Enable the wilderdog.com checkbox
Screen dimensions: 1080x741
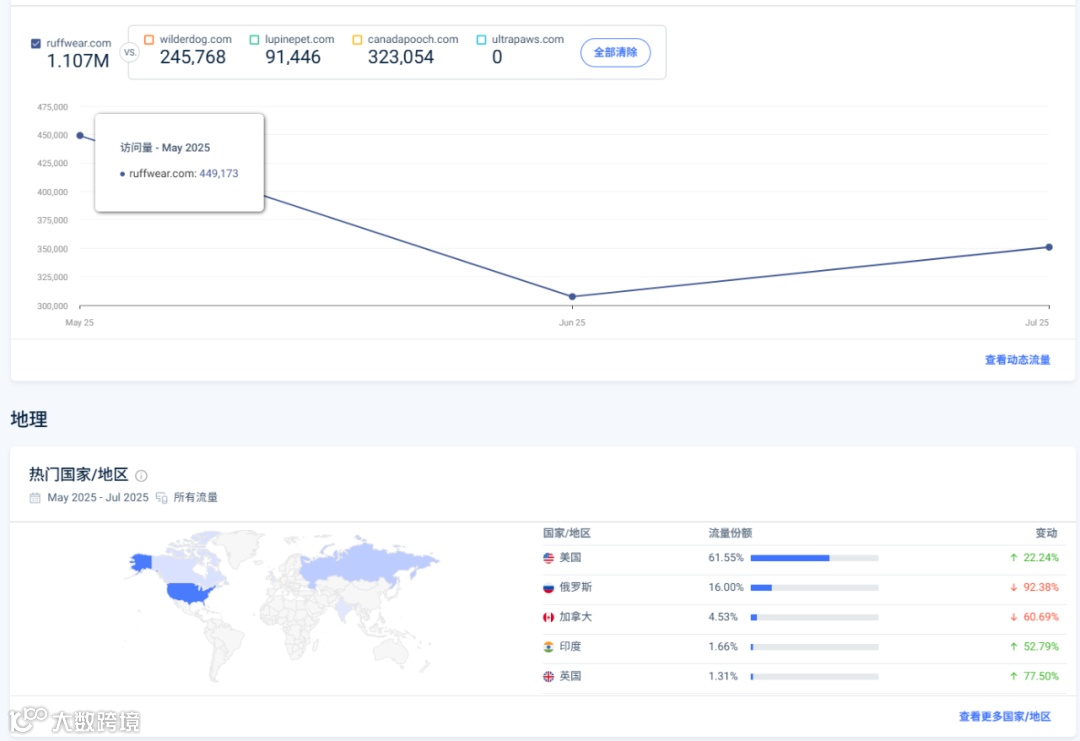[x=149, y=39]
